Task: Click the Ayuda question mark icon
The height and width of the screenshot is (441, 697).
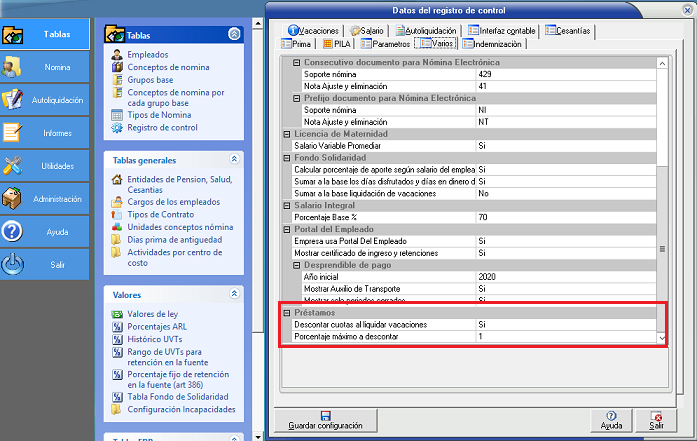Action: coord(14,232)
